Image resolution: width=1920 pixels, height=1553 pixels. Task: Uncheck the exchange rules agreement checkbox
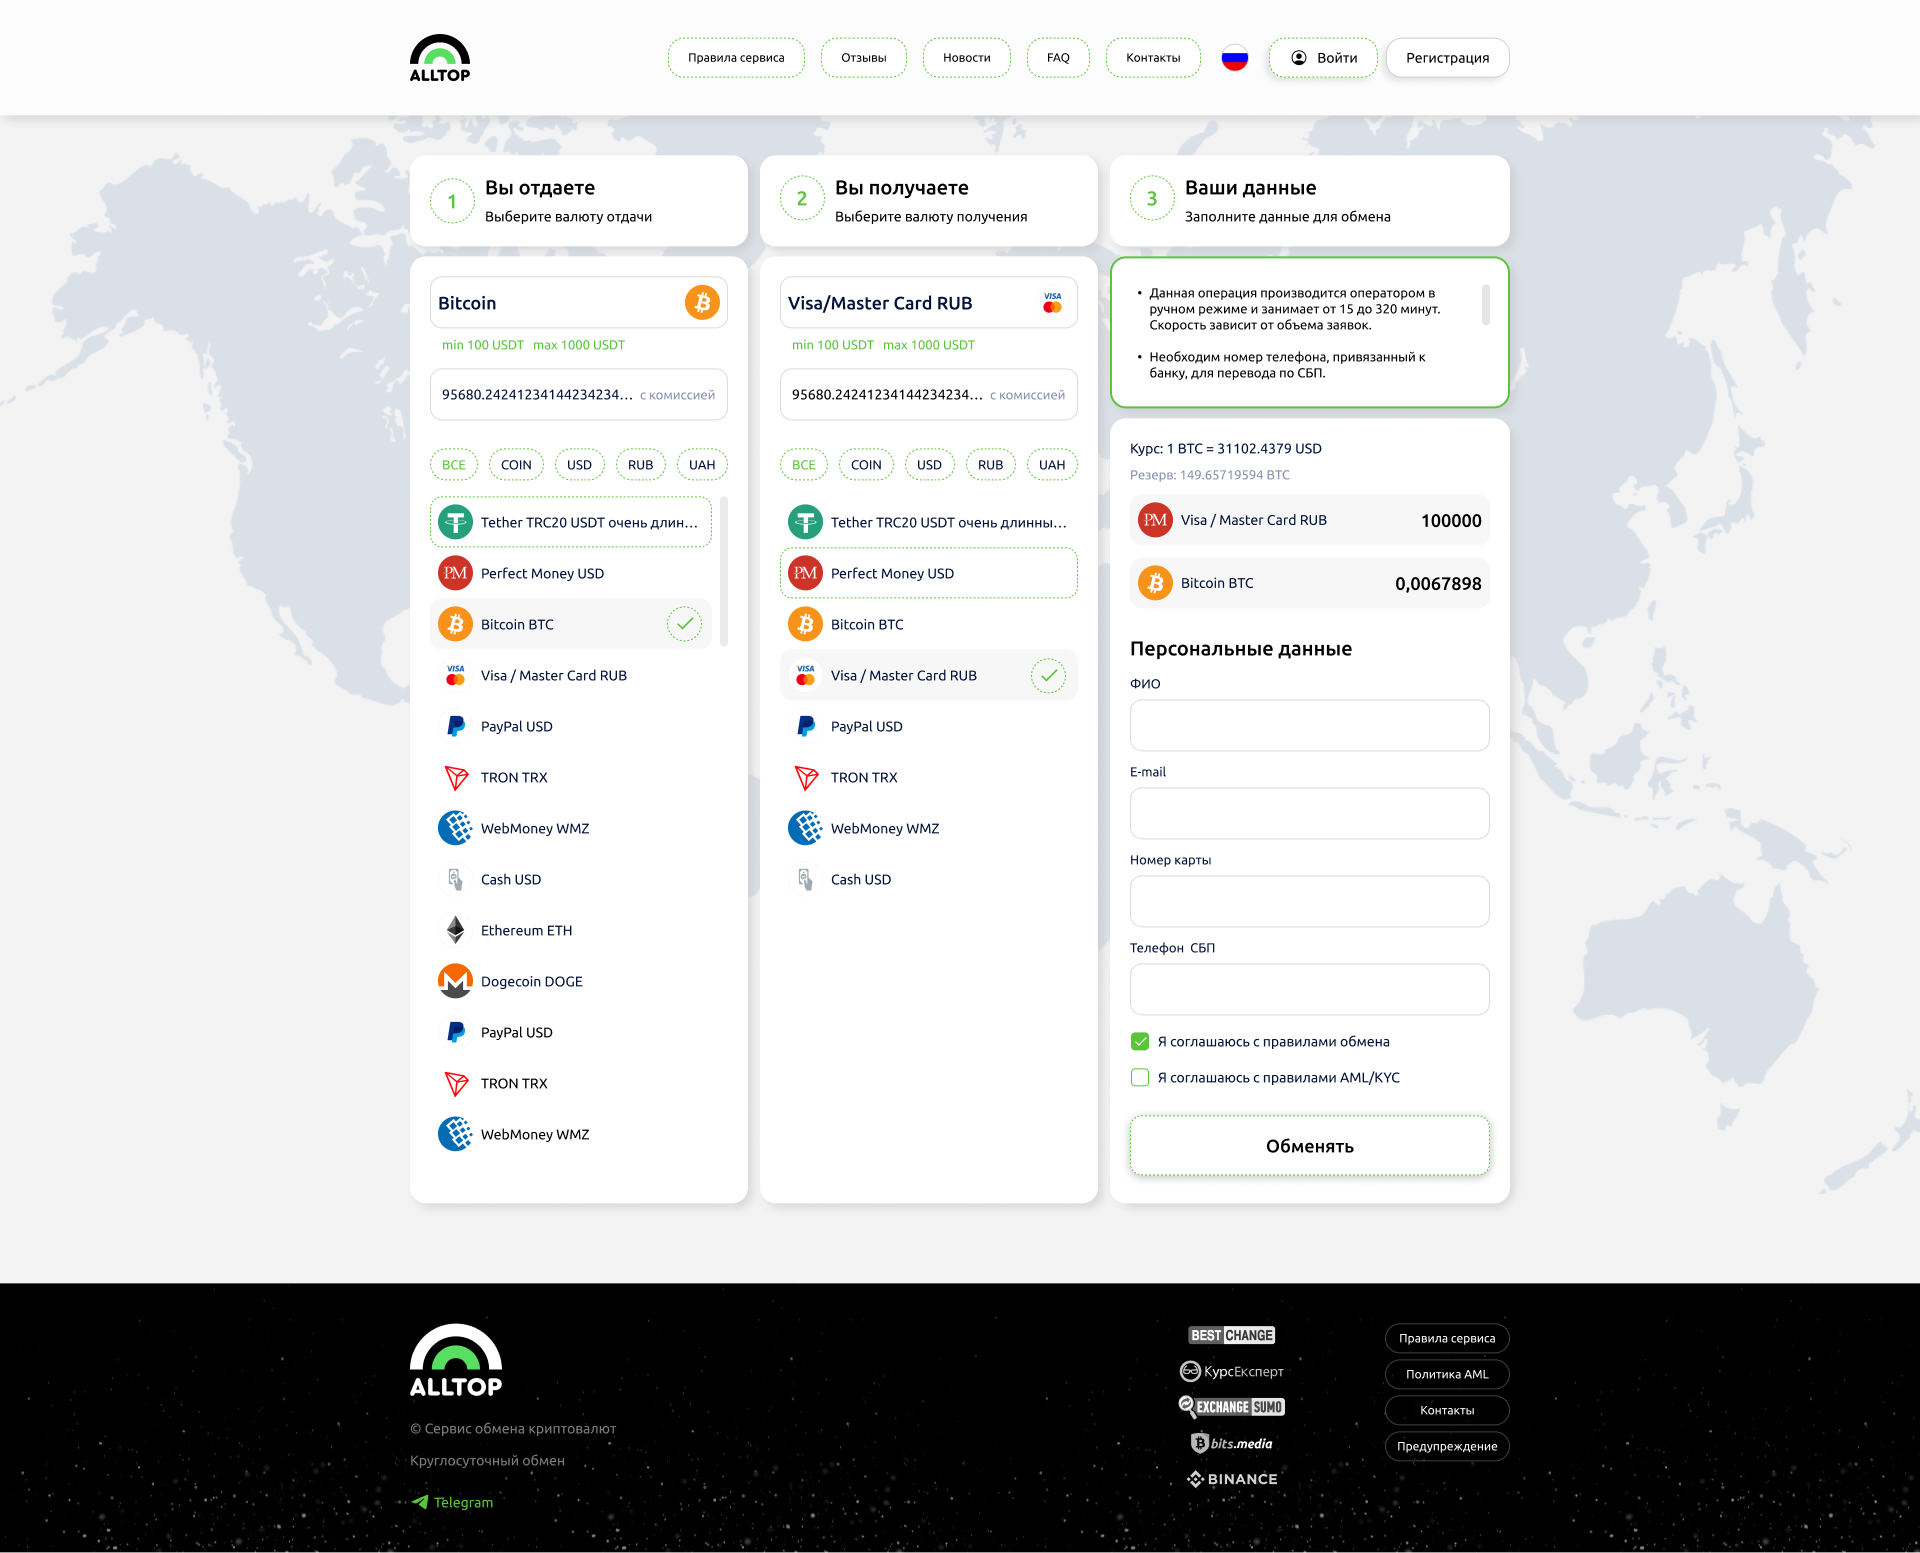(1140, 1041)
